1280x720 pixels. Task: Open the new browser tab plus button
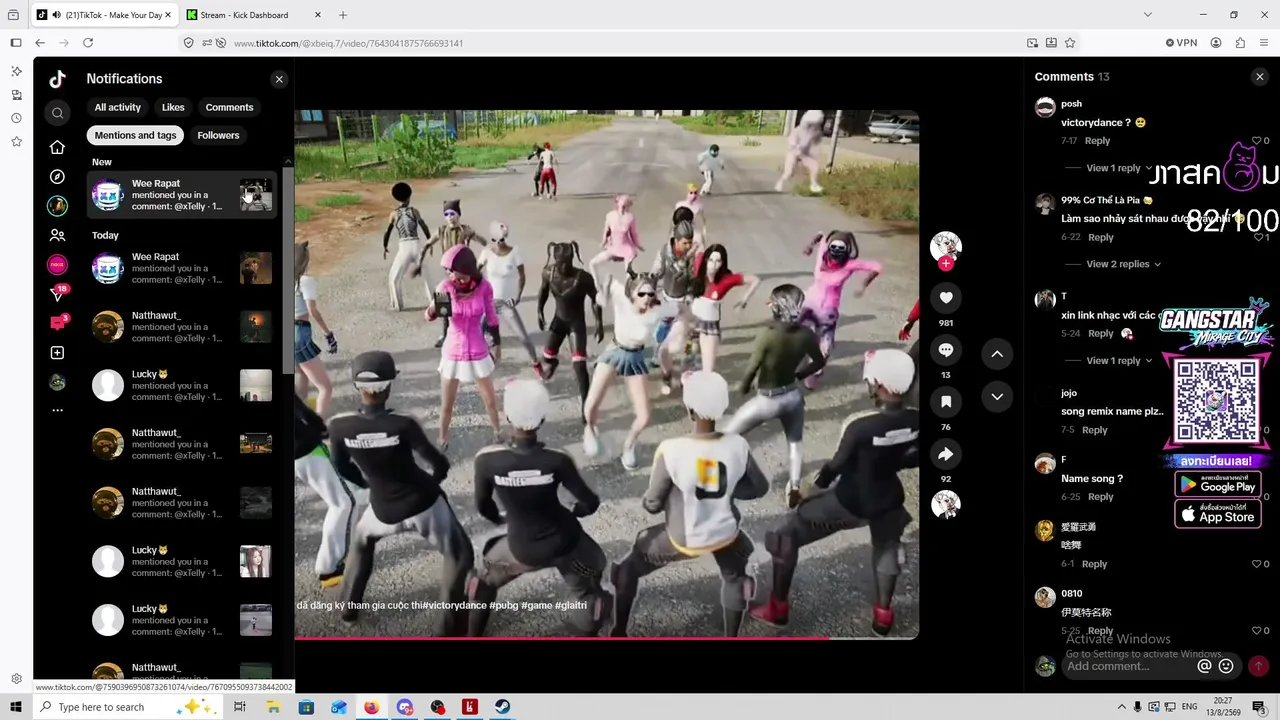click(x=343, y=15)
